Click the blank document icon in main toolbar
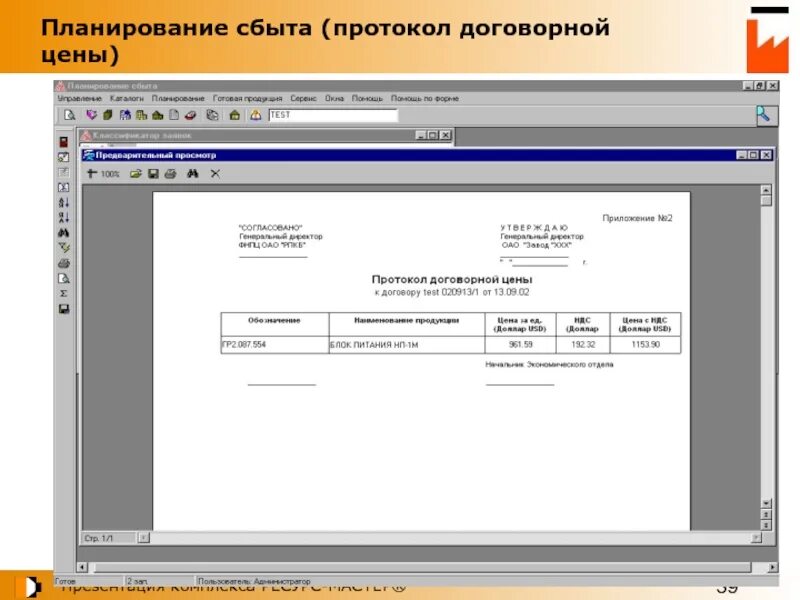This screenshot has width=800, height=600. [x=174, y=115]
